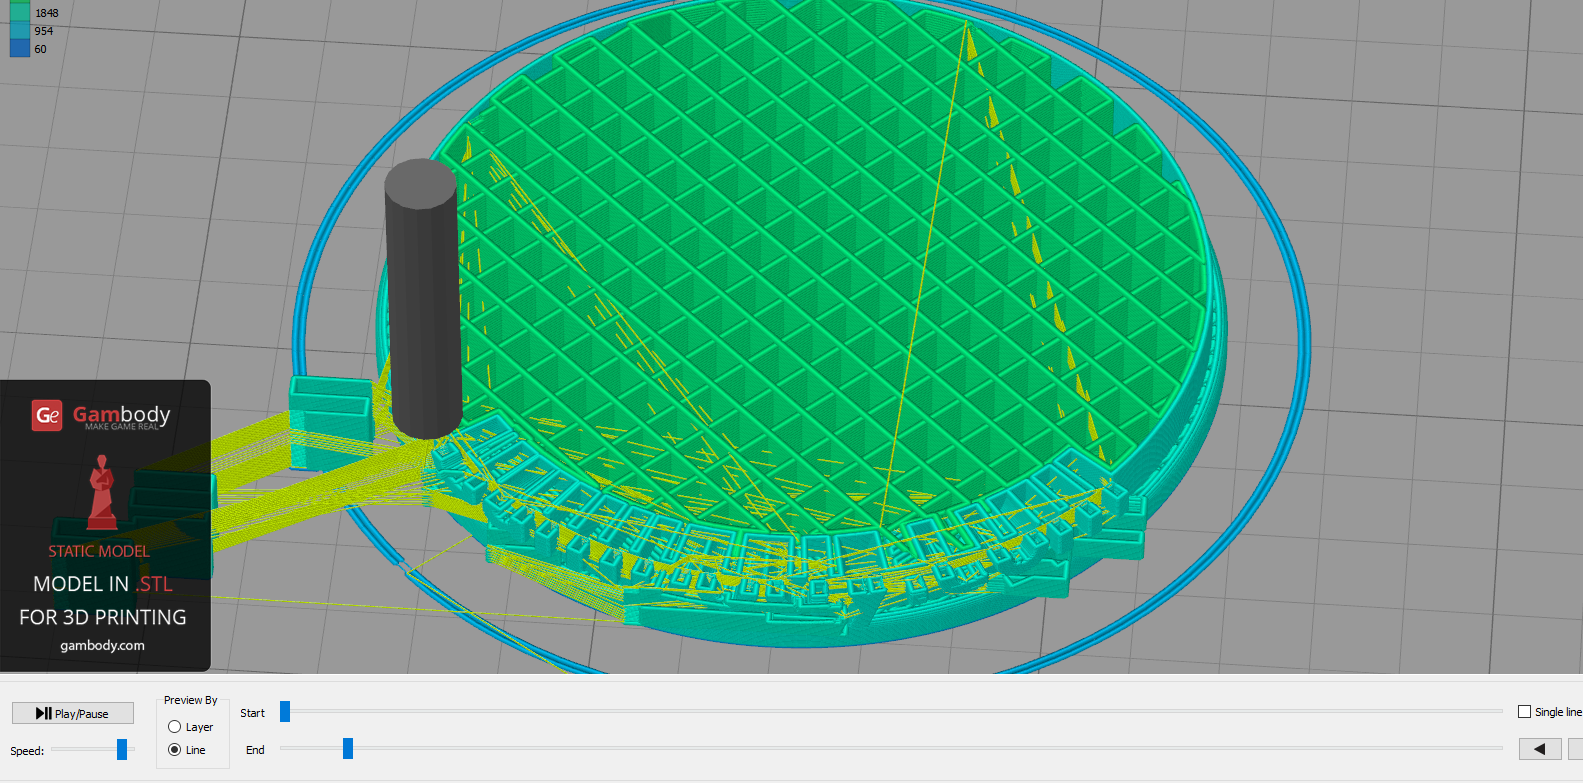
Task: Click the gray cylinder nozzle in viewport
Action: 423,300
